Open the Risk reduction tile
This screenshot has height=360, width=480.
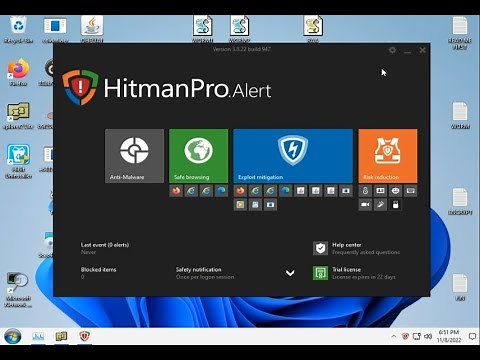388,156
